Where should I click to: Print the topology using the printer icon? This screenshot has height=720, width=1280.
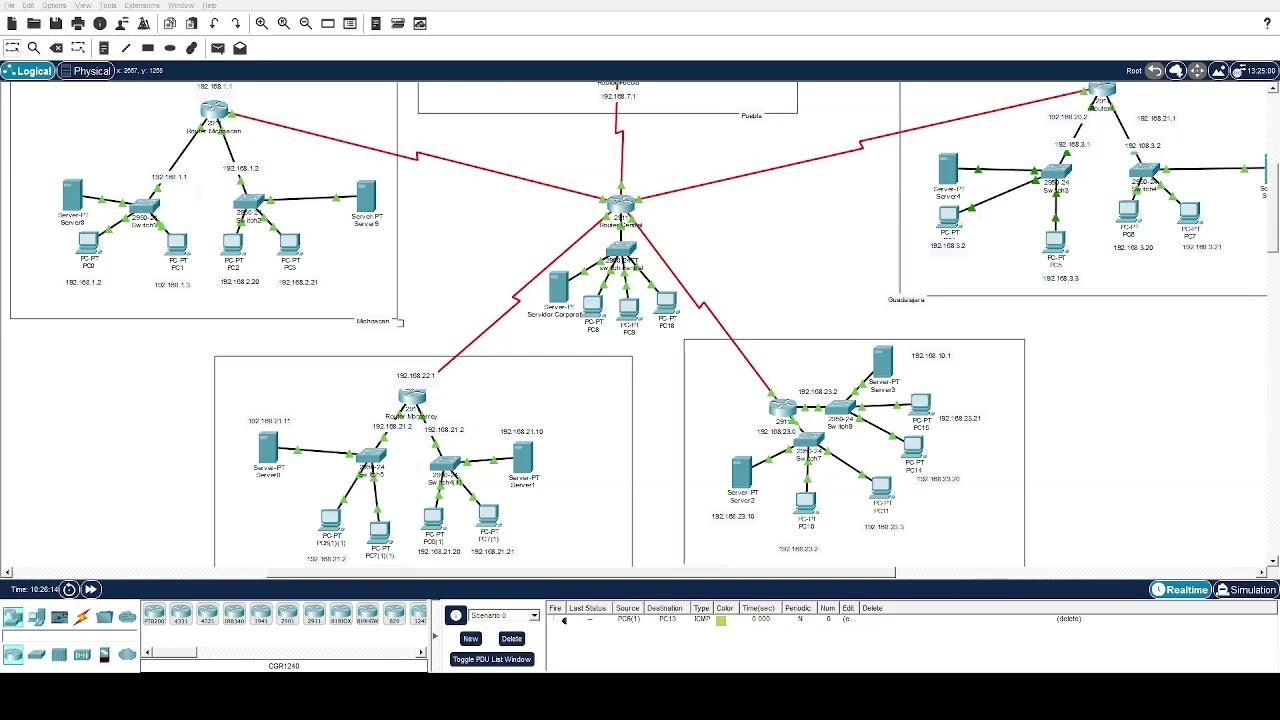(78, 23)
